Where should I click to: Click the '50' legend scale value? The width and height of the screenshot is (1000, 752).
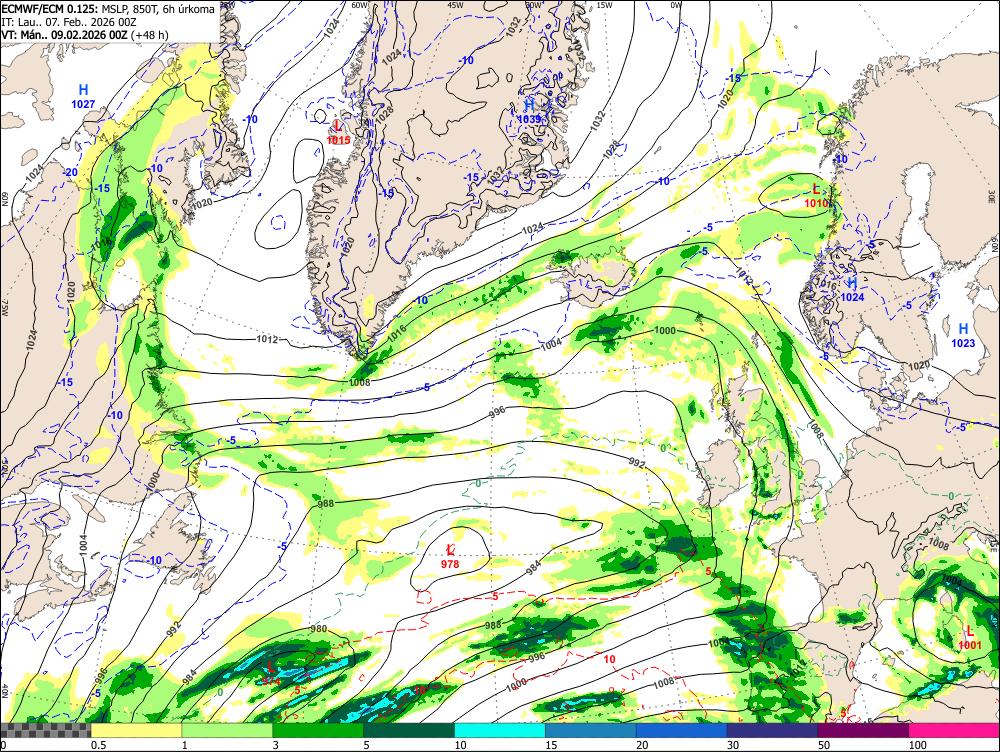point(824,745)
